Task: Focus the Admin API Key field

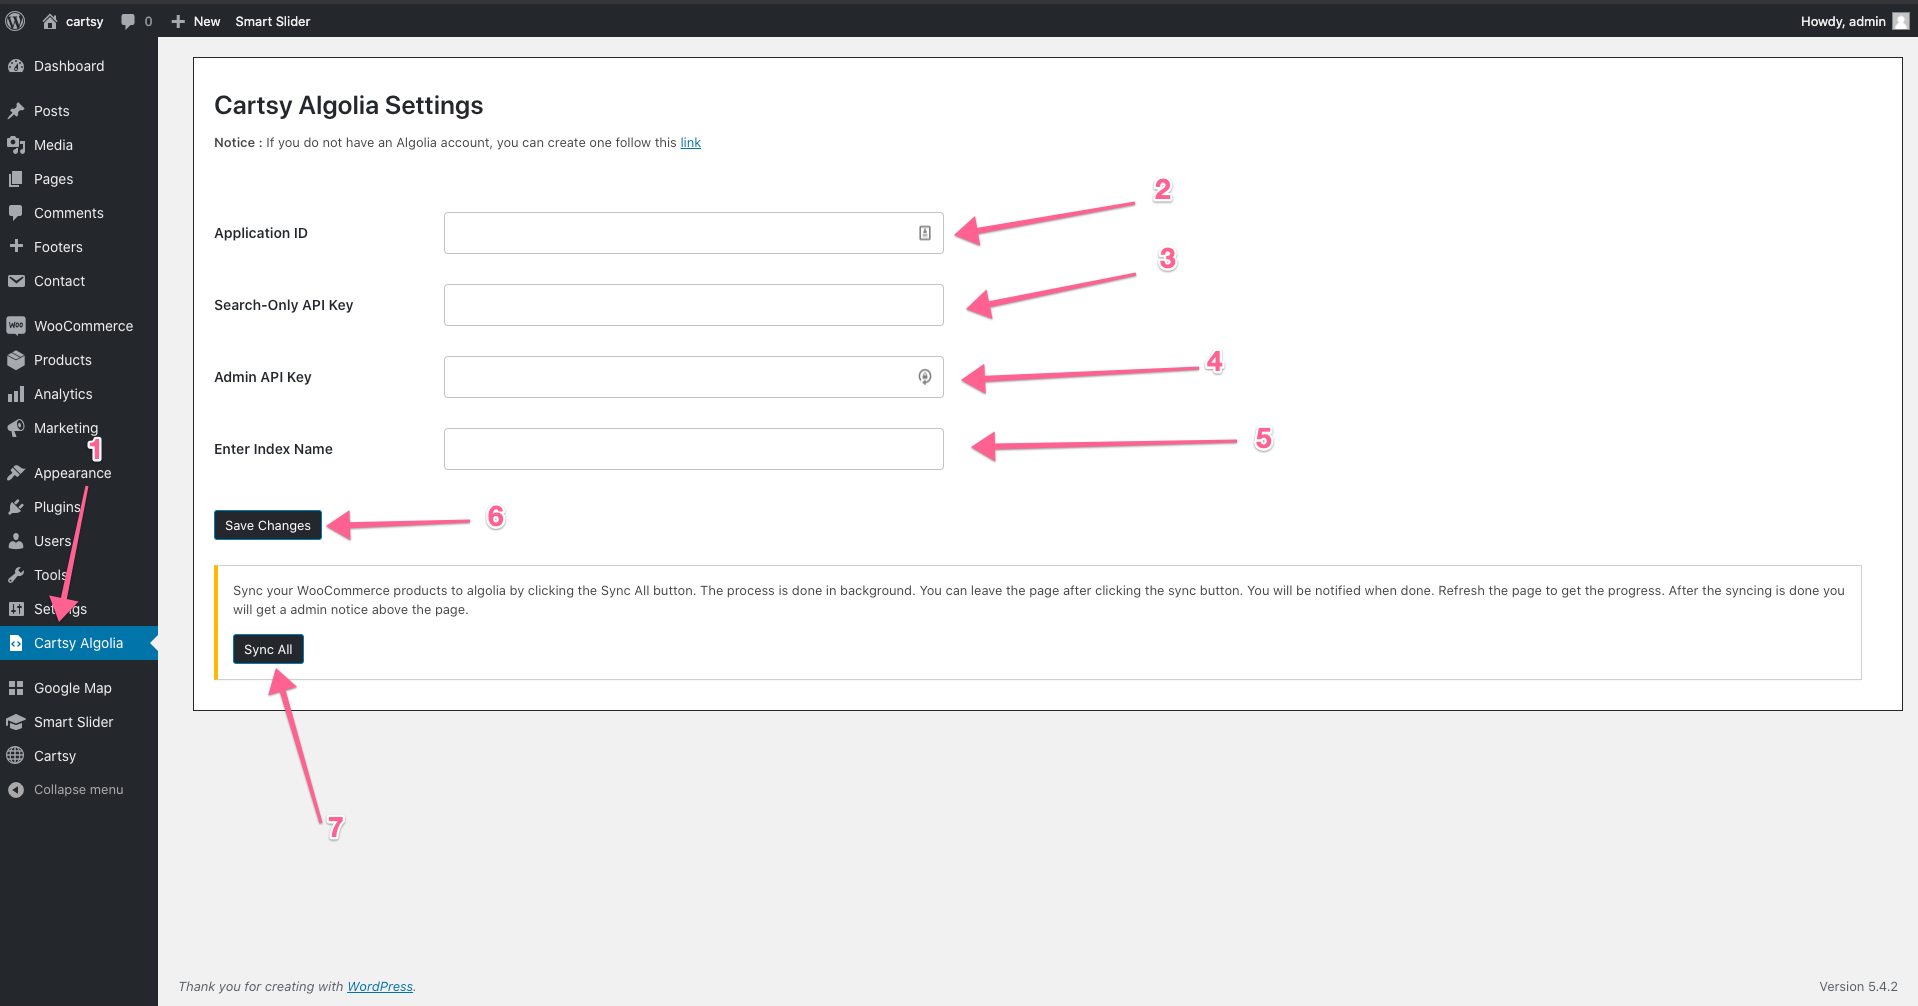Action: tap(694, 377)
